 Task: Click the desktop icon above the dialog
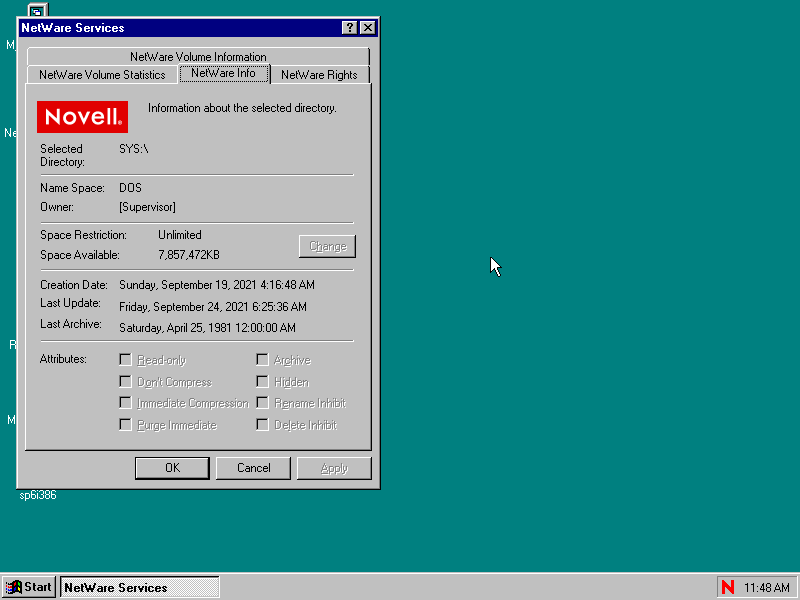coord(38,10)
